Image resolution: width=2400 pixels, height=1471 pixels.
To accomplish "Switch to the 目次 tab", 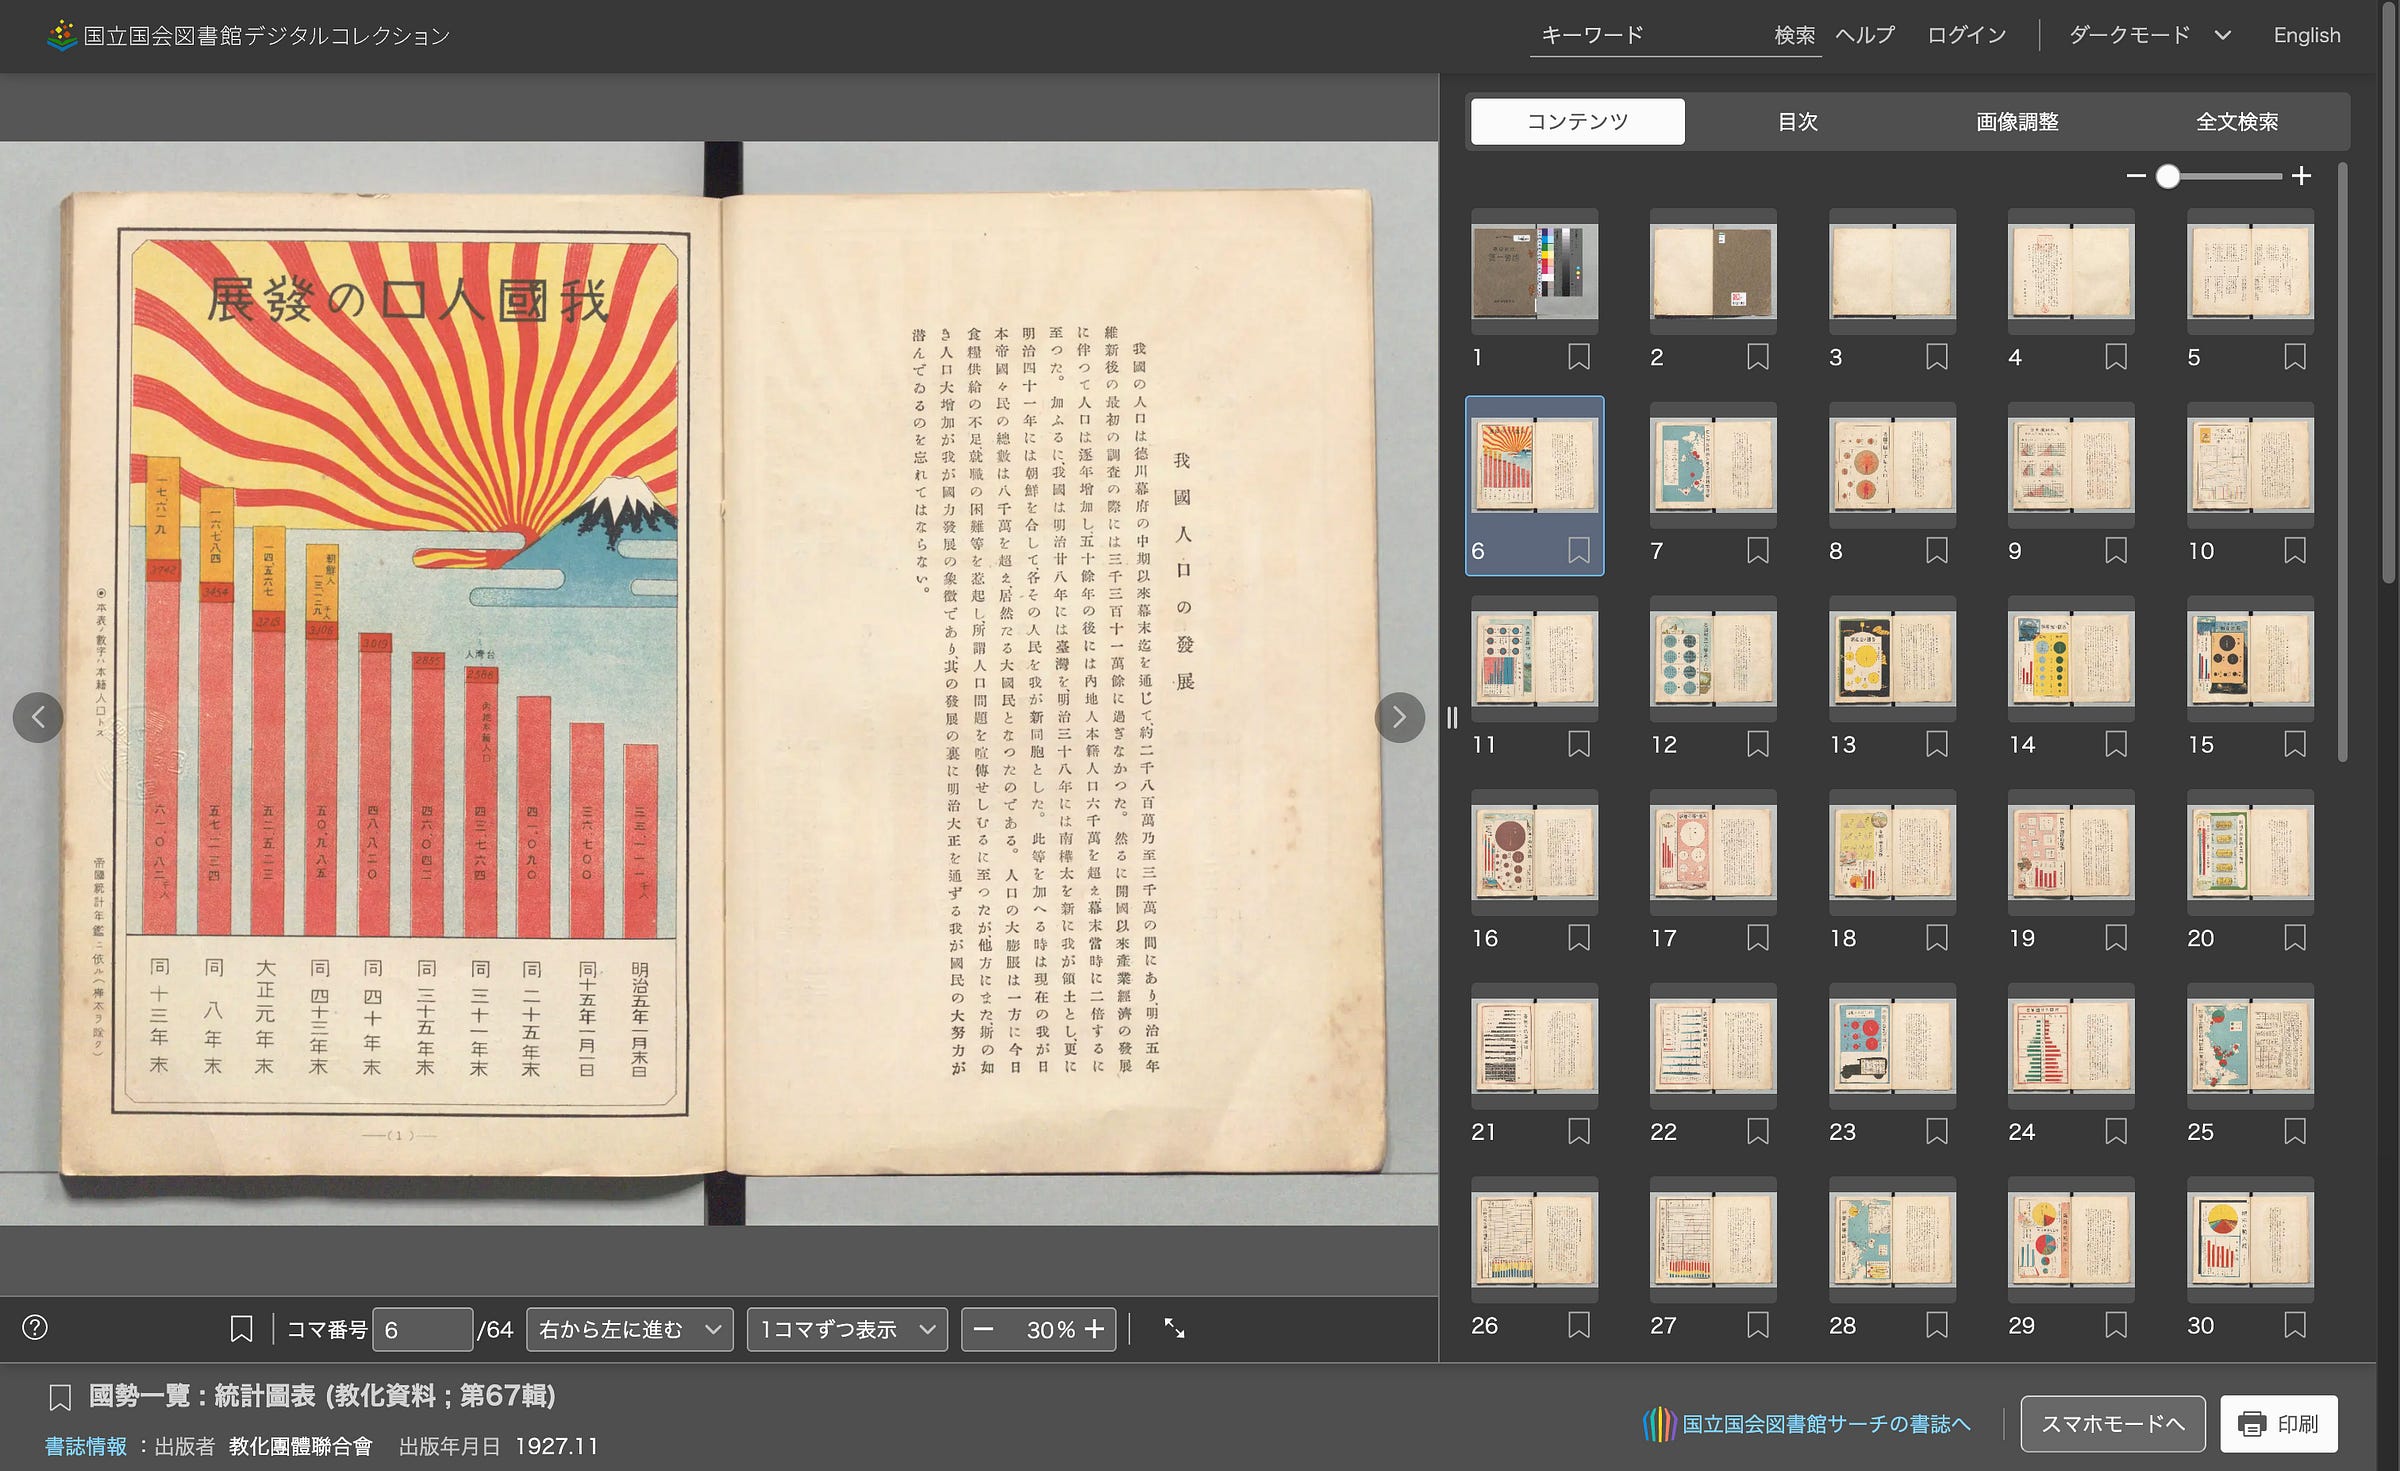I will click(1797, 121).
